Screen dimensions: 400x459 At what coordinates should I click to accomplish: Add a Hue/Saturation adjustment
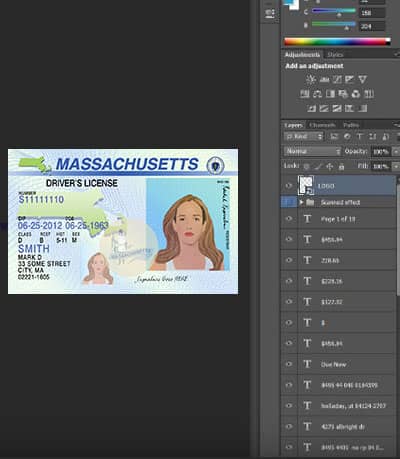(x=305, y=94)
